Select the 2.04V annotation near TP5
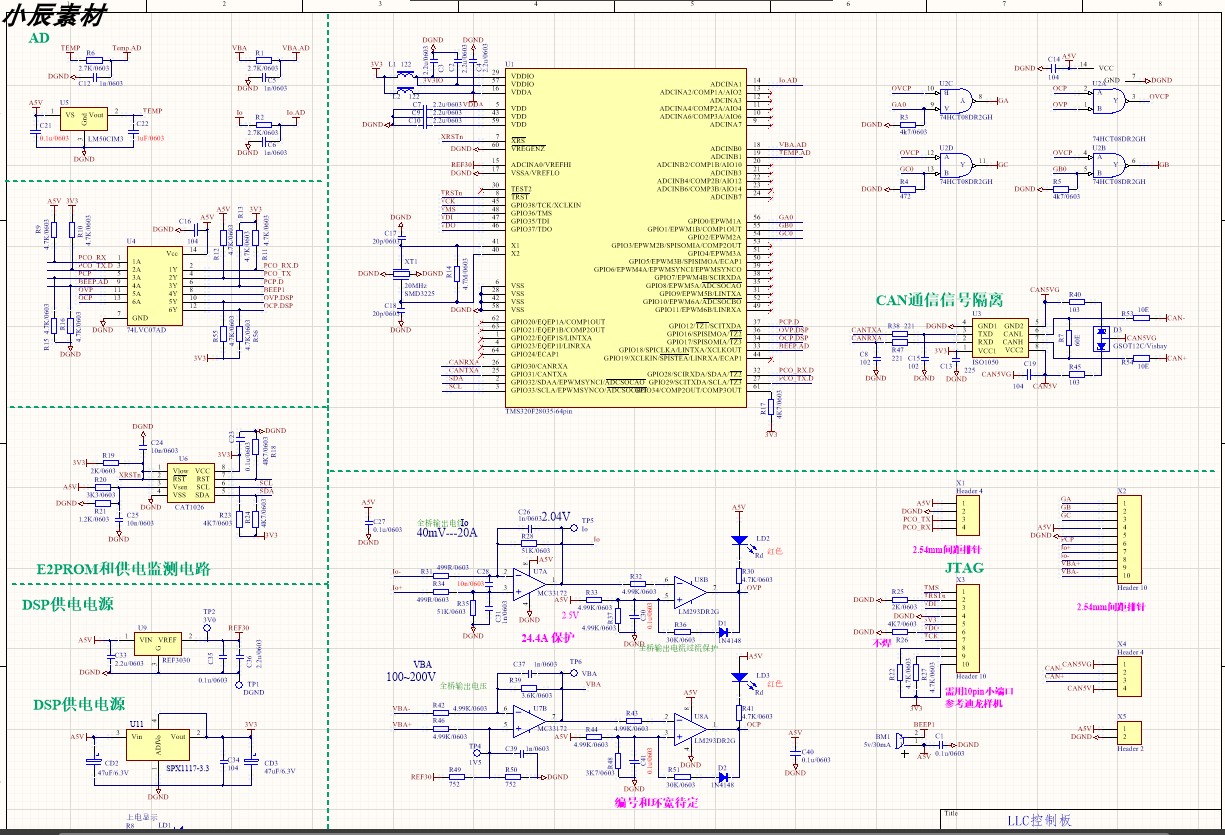The height and width of the screenshot is (835, 1225). tap(555, 517)
